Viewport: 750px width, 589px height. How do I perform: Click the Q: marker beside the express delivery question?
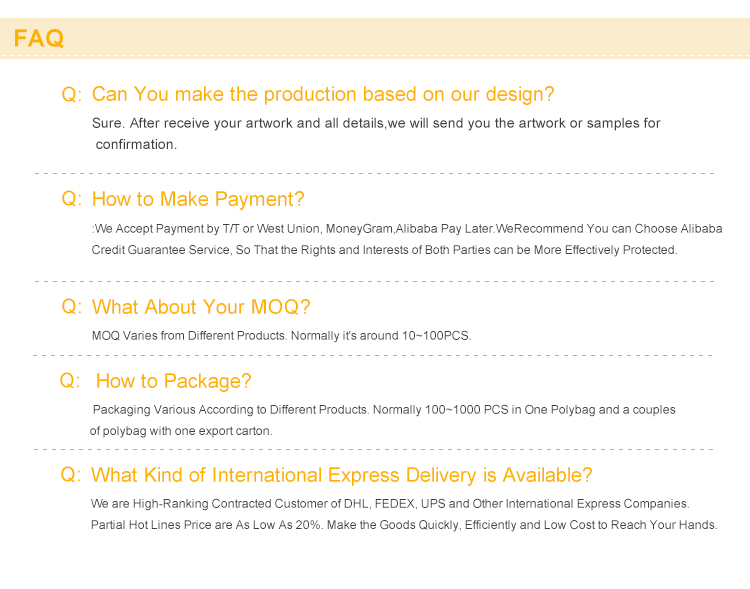pos(70,475)
